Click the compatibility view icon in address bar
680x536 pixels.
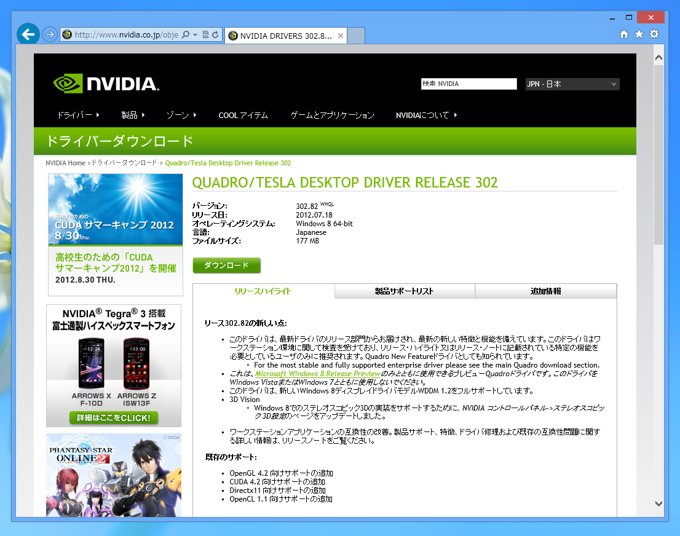point(206,35)
